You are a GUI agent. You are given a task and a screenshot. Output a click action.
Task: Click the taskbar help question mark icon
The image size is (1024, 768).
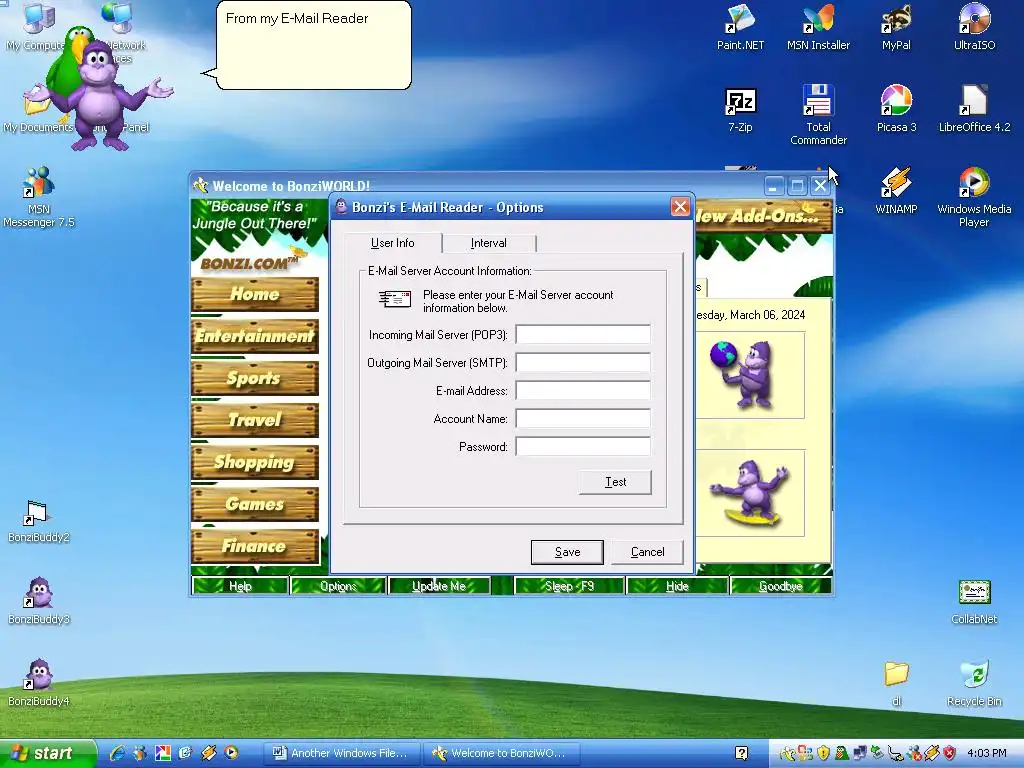[741, 753]
